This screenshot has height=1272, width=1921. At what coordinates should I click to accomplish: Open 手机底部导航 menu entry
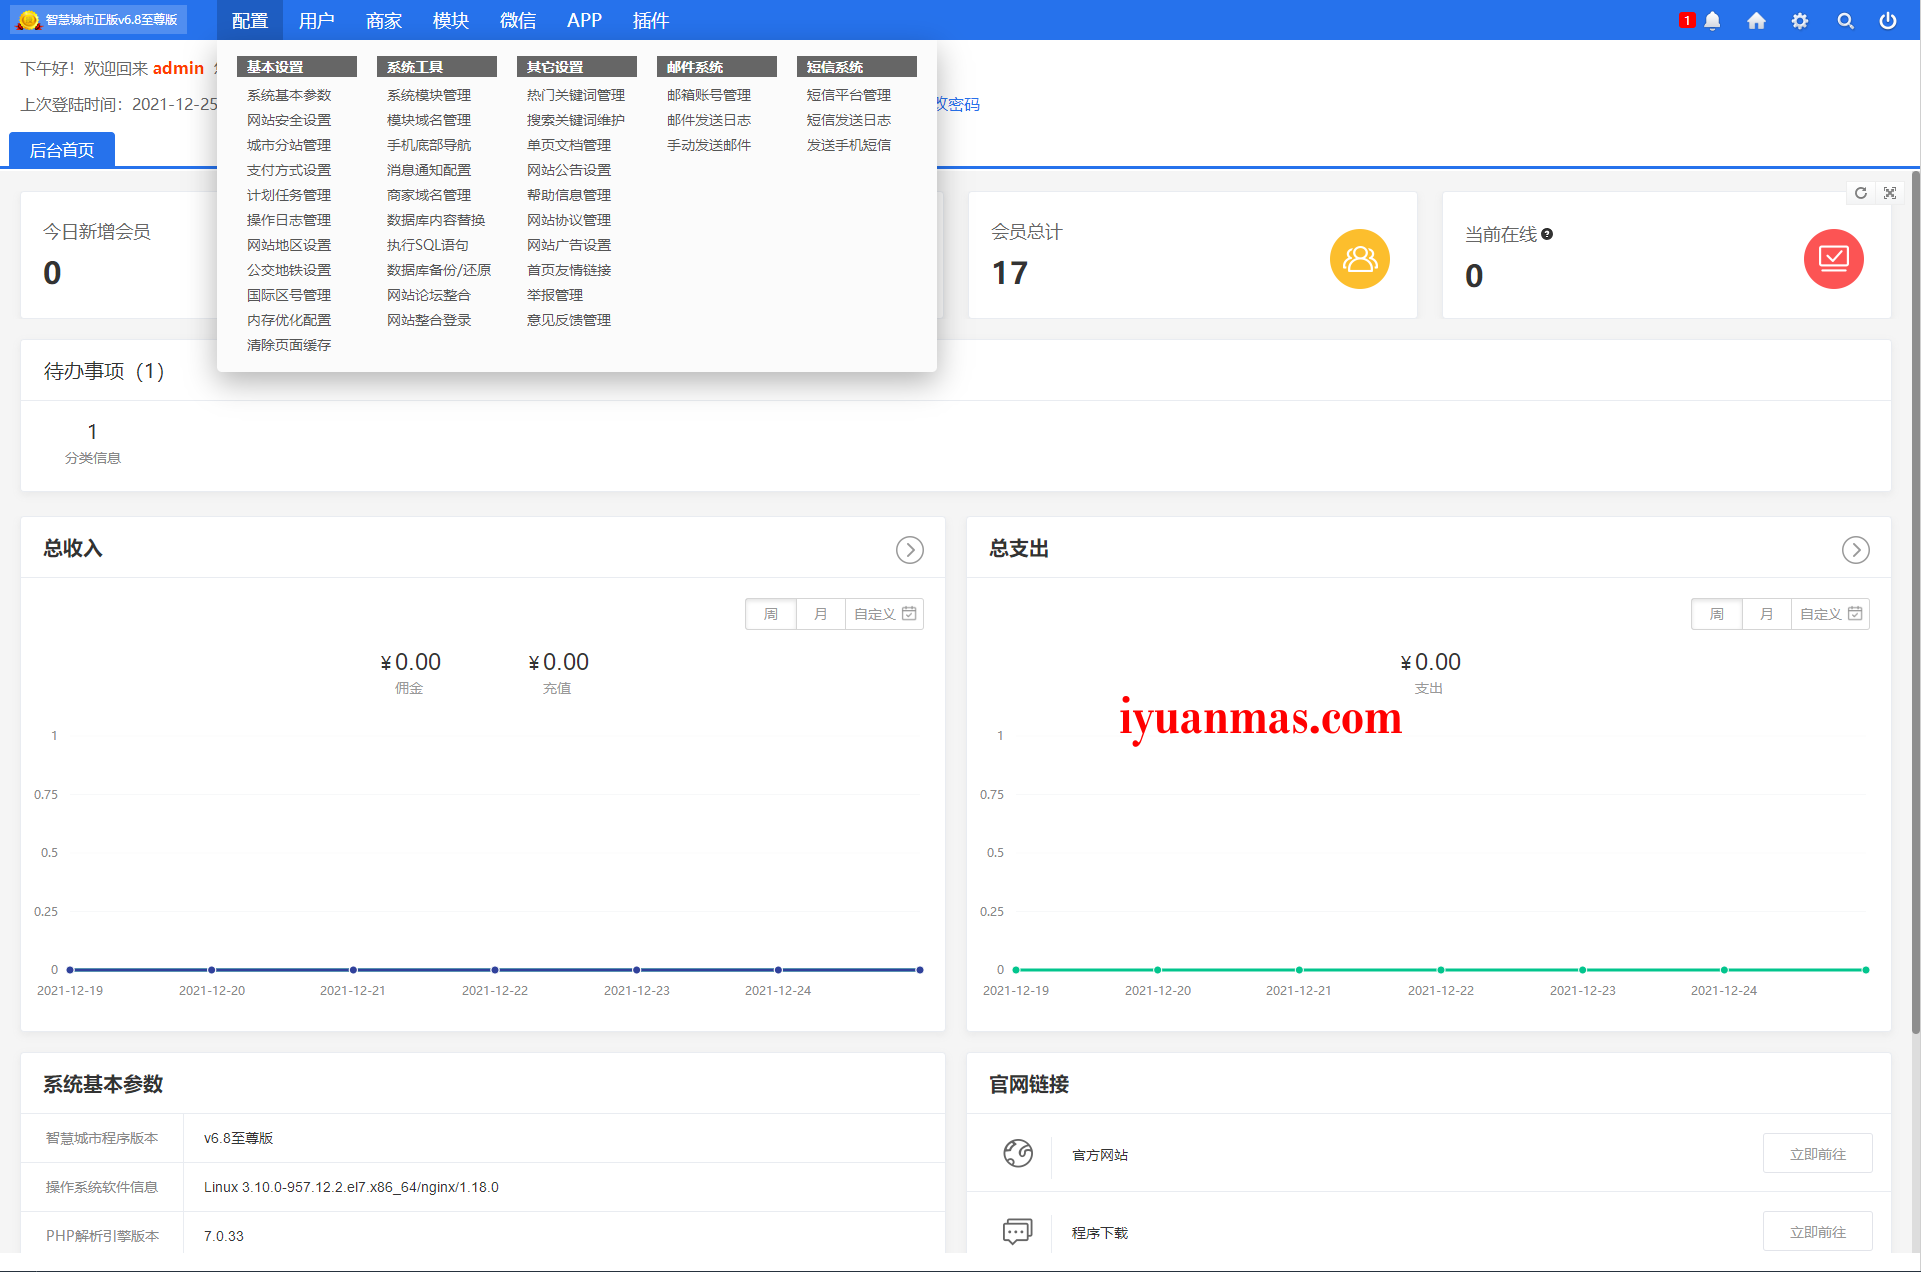click(429, 145)
